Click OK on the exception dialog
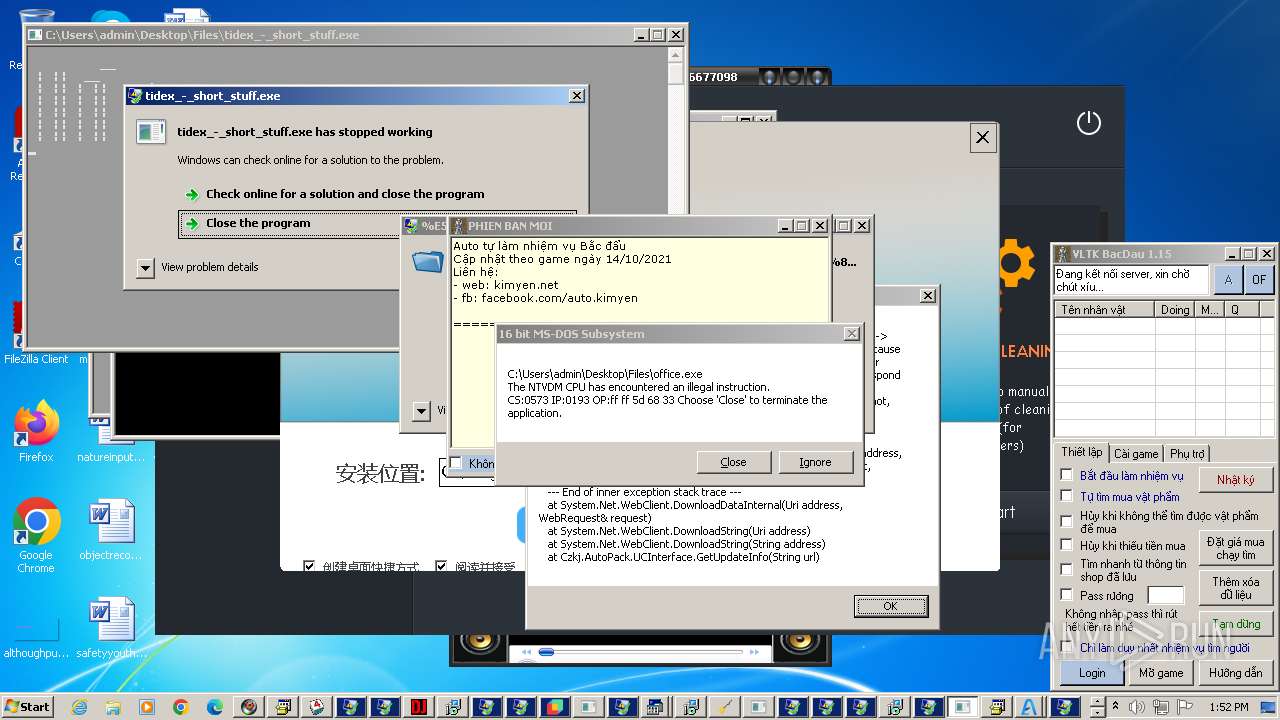Image resolution: width=1280 pixels, height=720 pixels. (890, 606)
